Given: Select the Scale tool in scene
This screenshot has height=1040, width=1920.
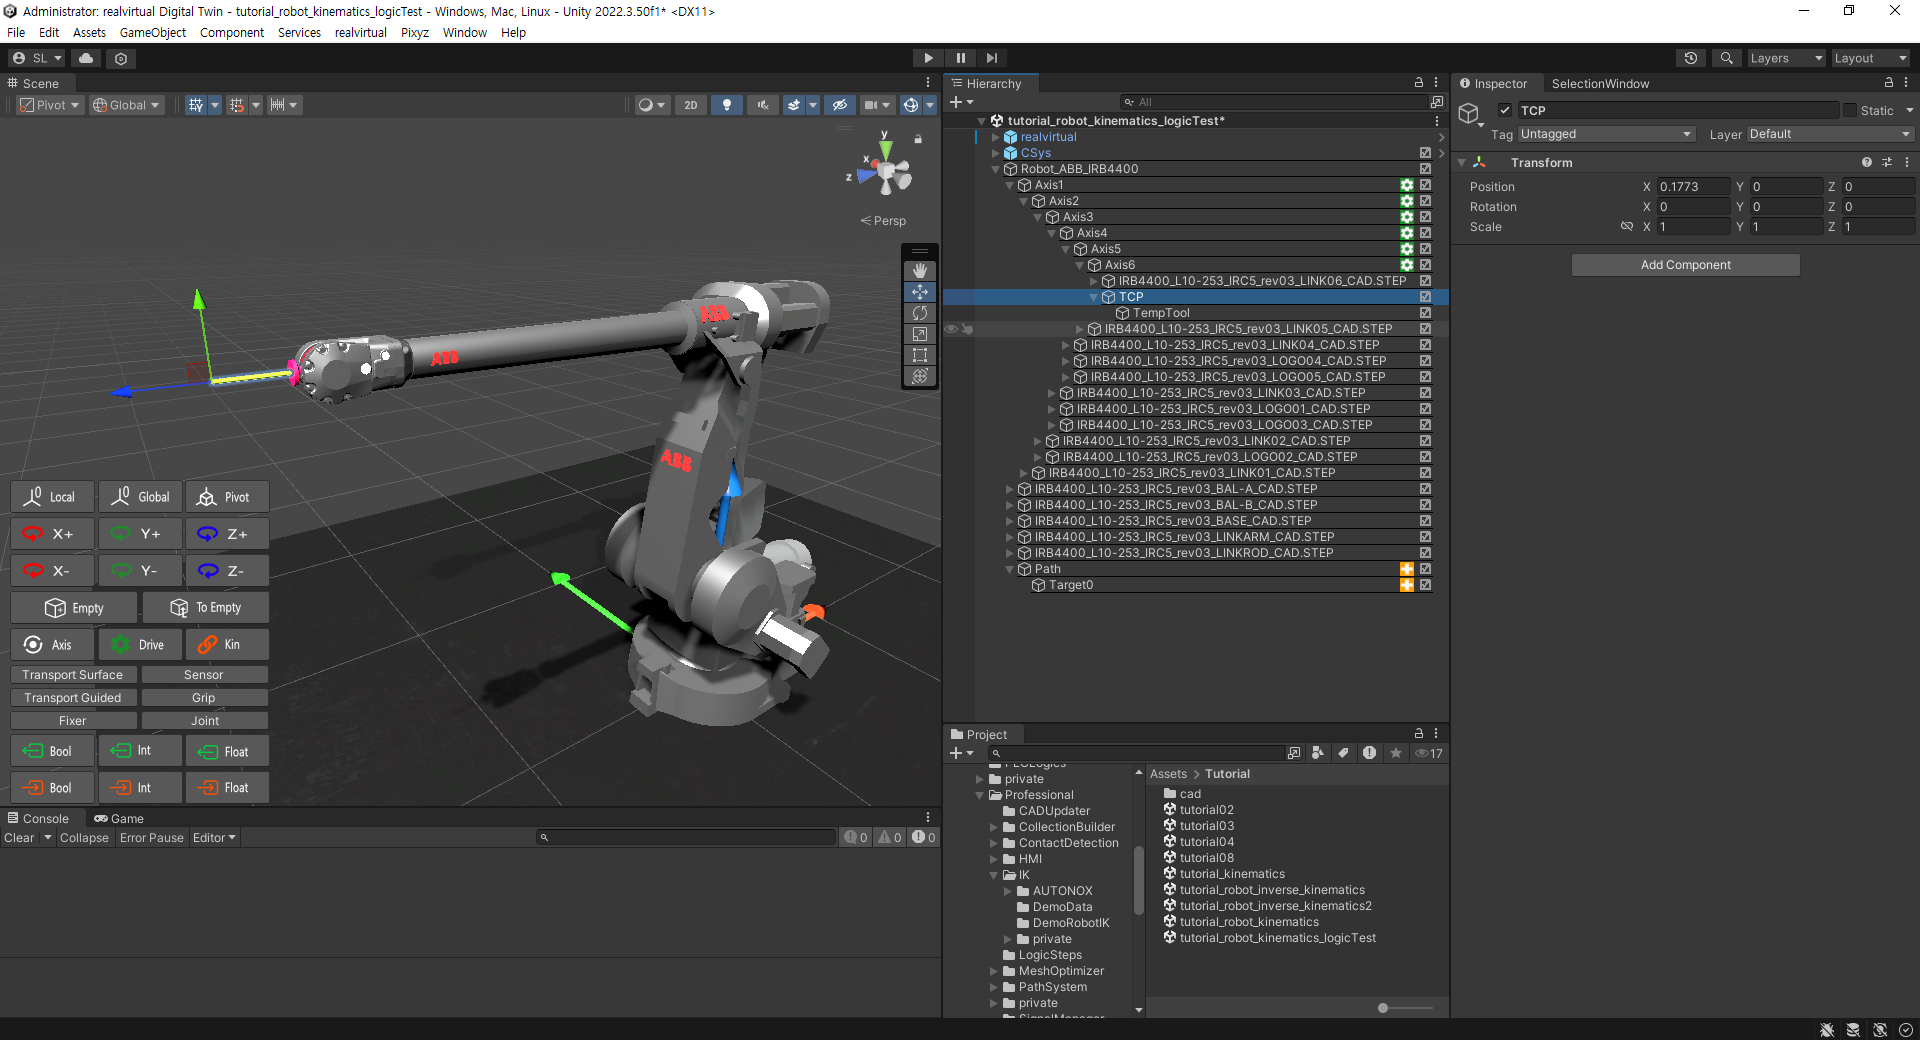Looking at the screenshot, I should point(920,334).
